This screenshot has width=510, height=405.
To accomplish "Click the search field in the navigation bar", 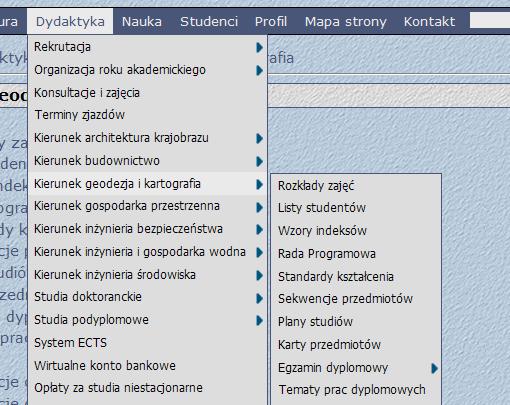I will click(490, 20).
